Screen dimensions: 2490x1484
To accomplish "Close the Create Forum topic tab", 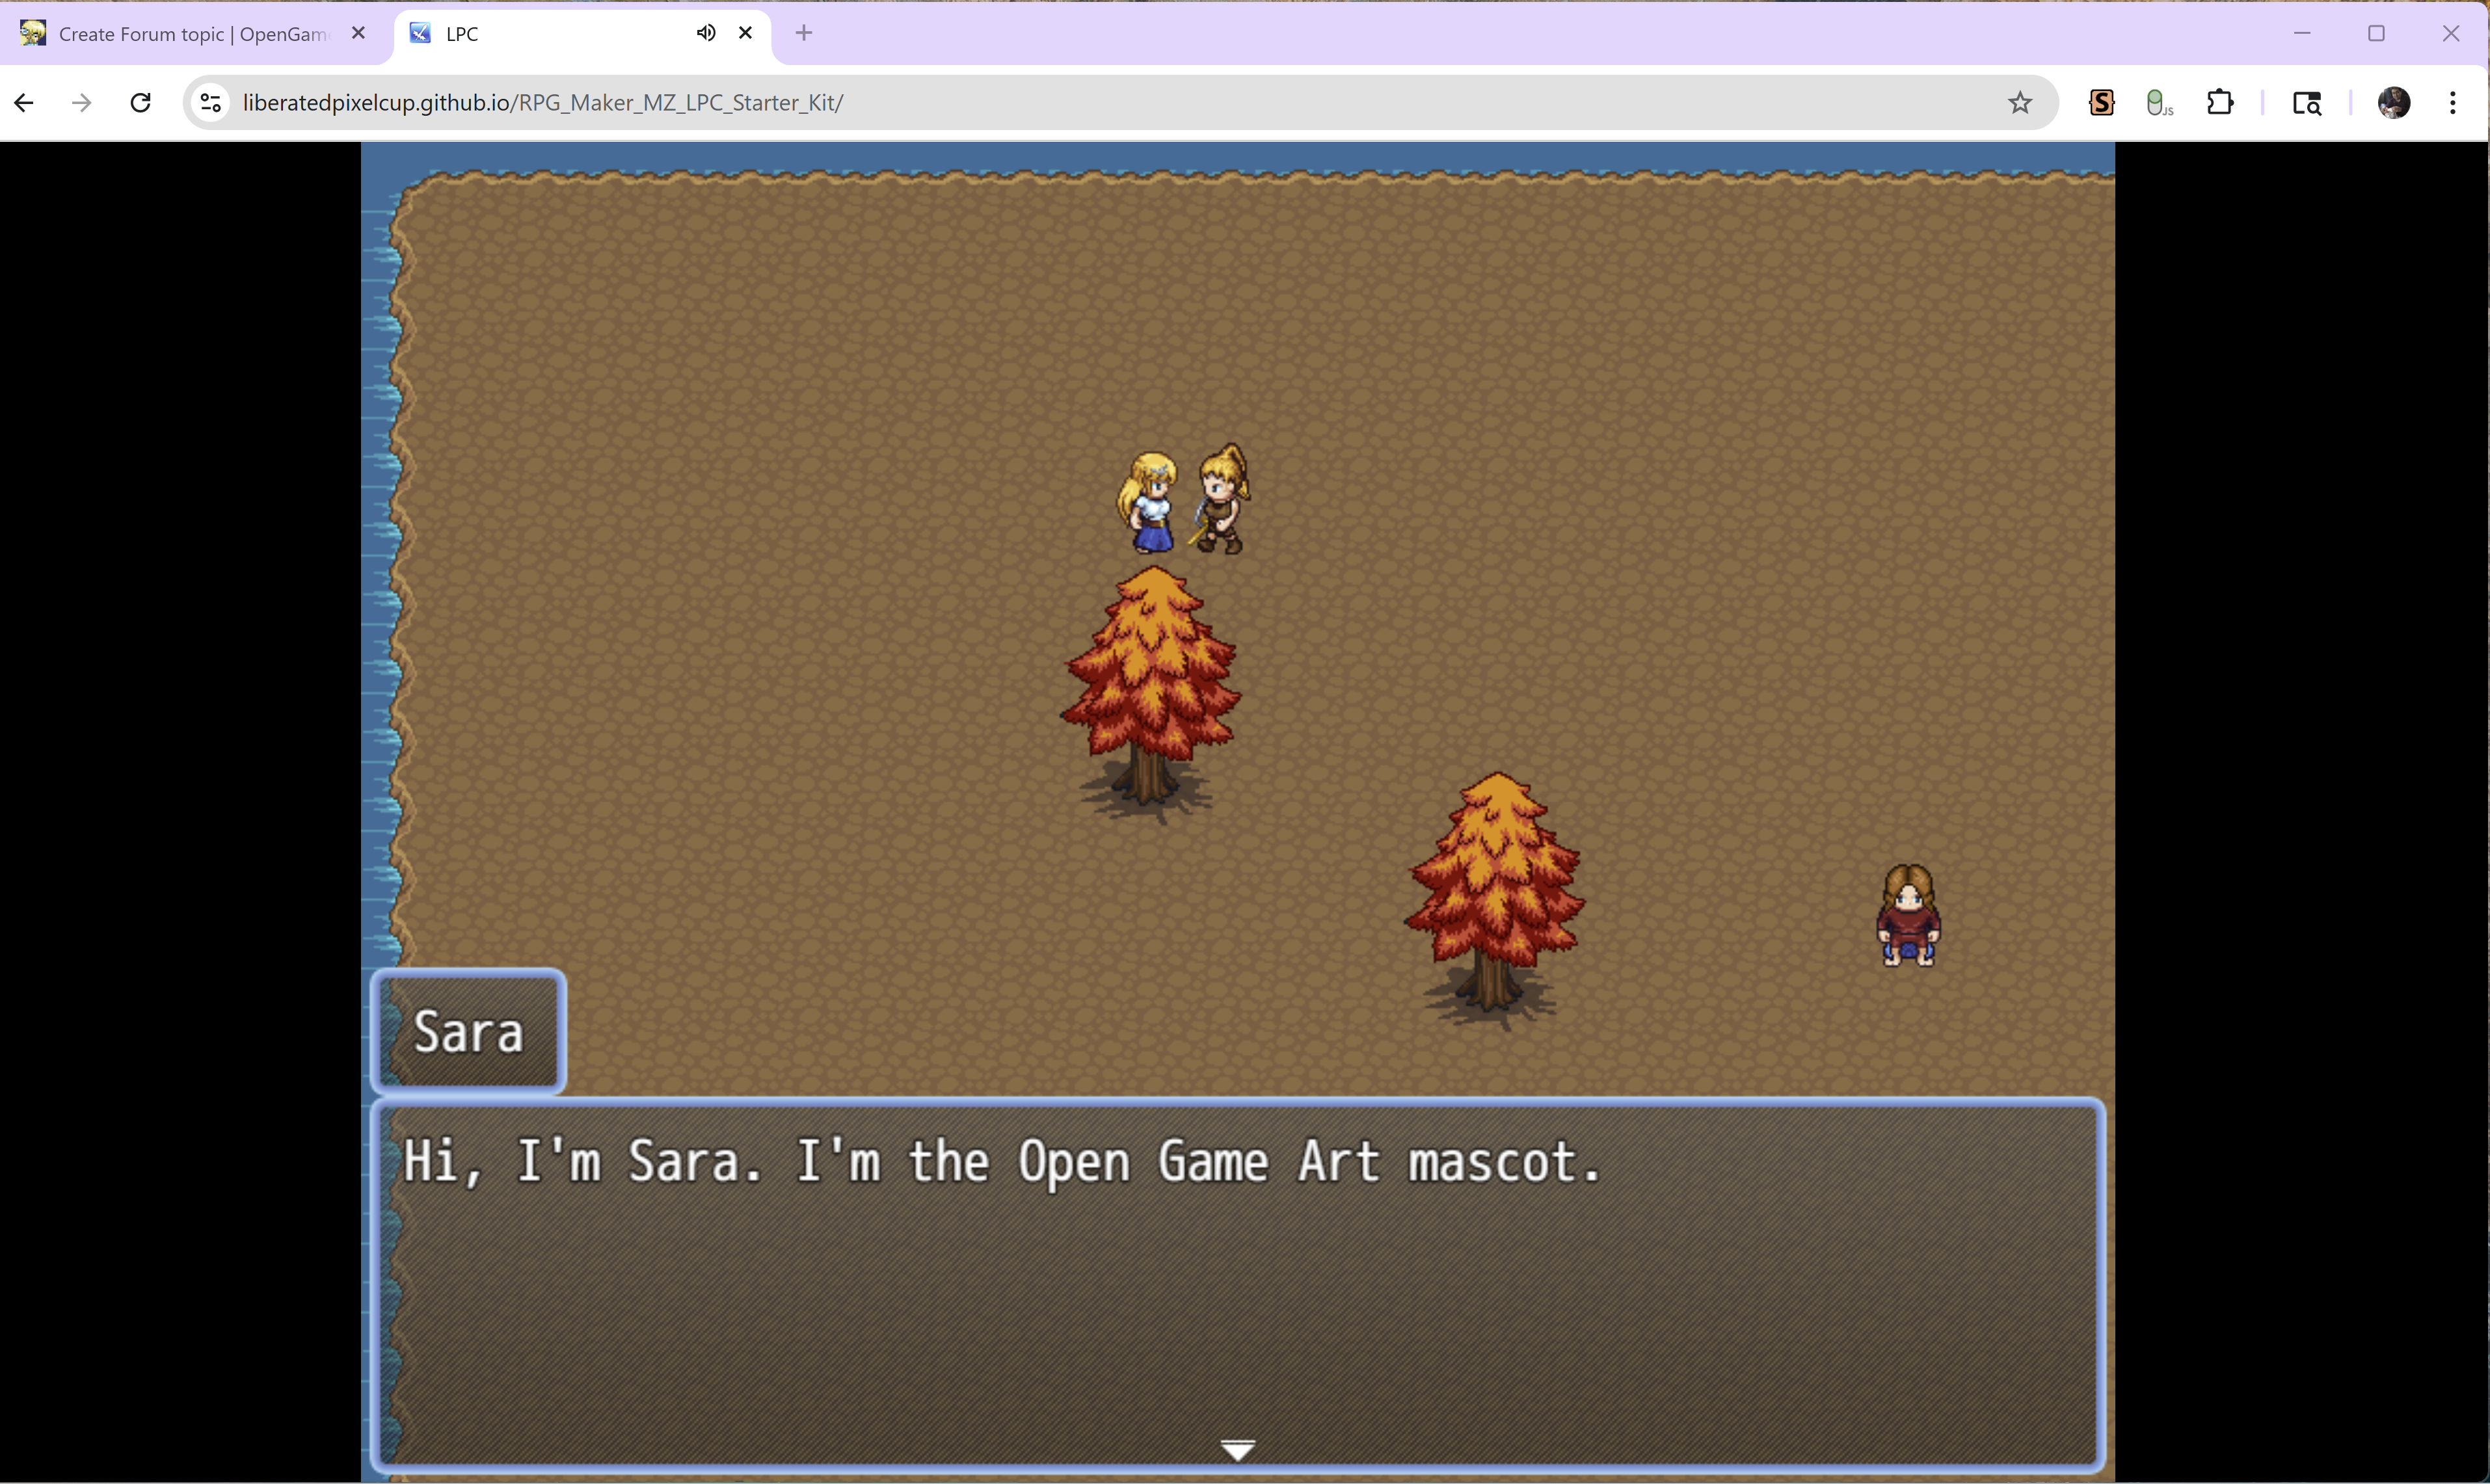I will [x=358, y=33].
